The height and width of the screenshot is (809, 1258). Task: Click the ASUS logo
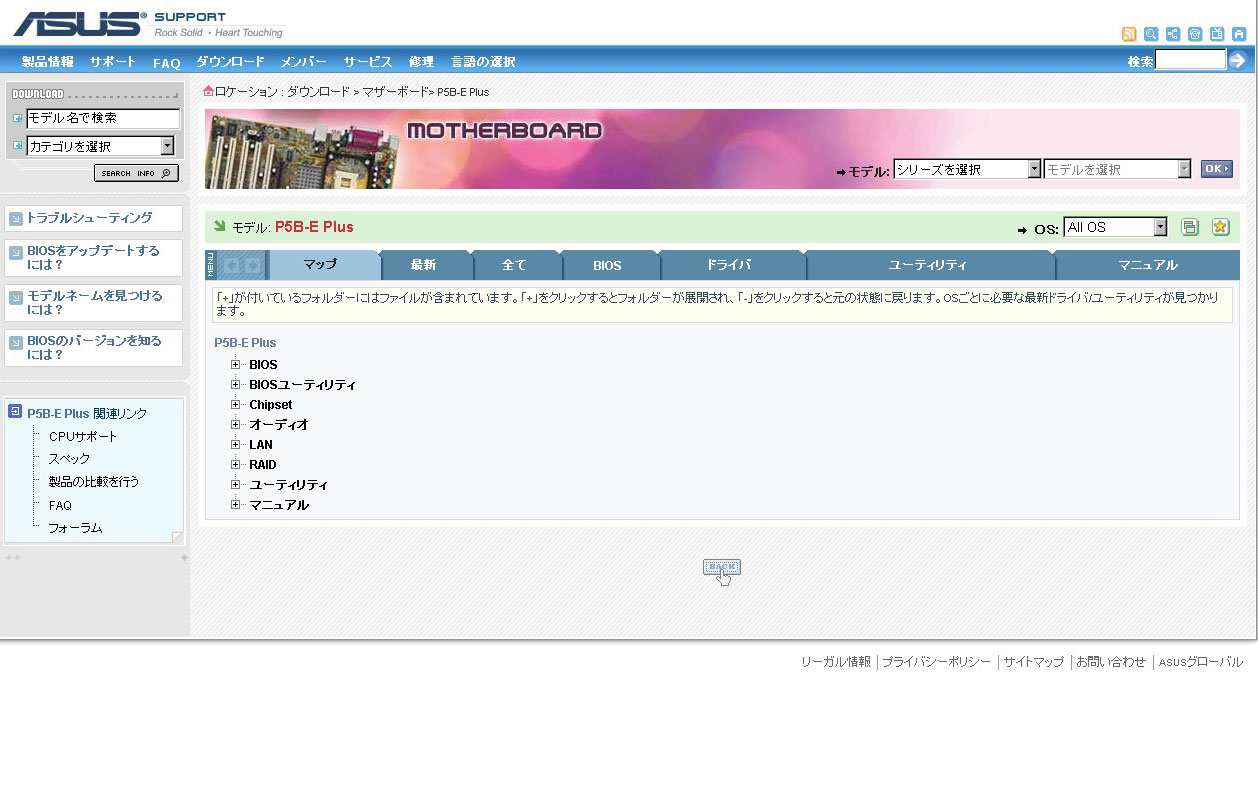79,24
